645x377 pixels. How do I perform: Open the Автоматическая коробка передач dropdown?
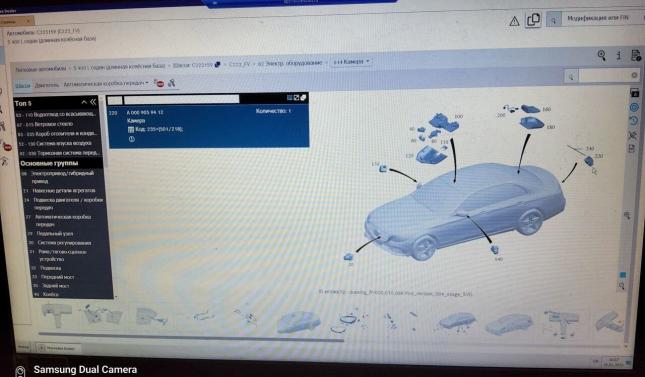(x=106, y=84)
